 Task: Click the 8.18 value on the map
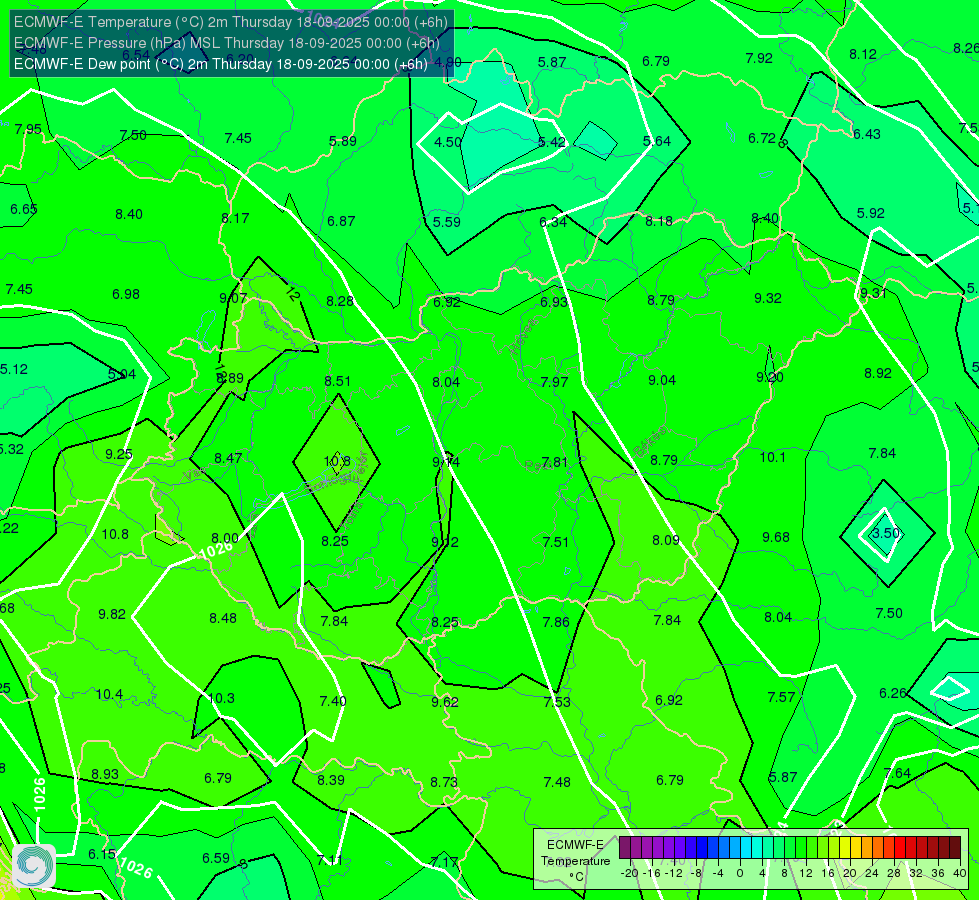tap(659, 220)
